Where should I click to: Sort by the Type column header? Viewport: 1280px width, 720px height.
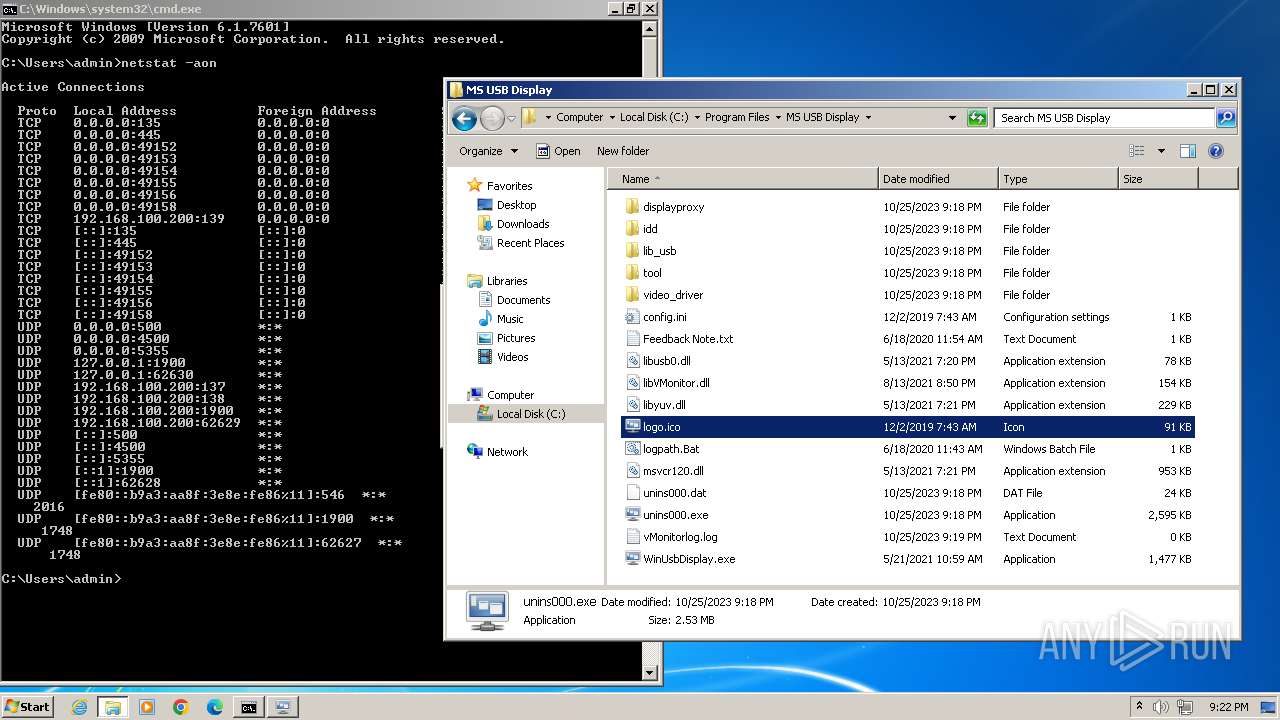pos(1058,179)
